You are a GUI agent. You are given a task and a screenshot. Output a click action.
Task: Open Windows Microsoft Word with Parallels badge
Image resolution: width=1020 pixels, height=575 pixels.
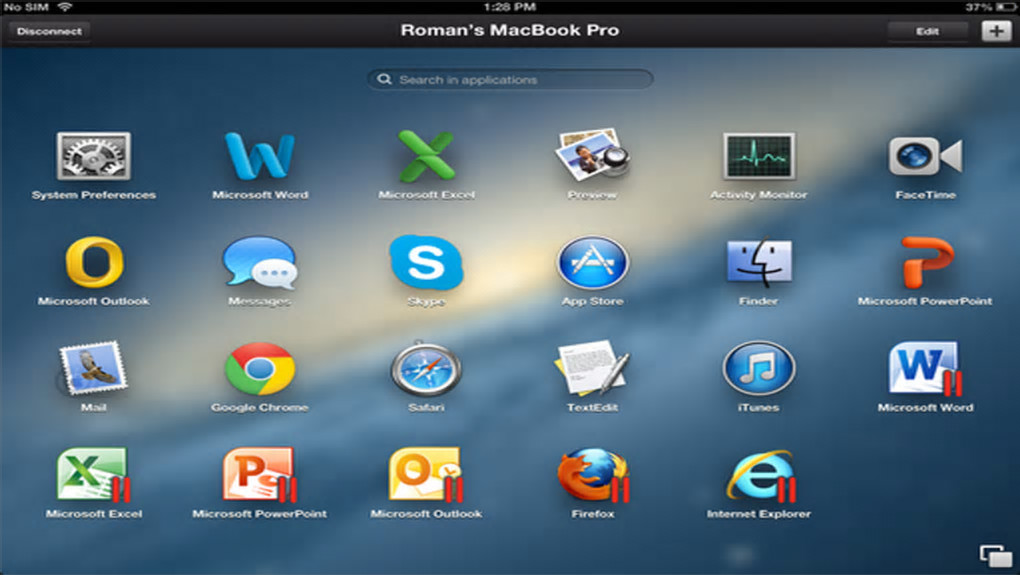925,368
